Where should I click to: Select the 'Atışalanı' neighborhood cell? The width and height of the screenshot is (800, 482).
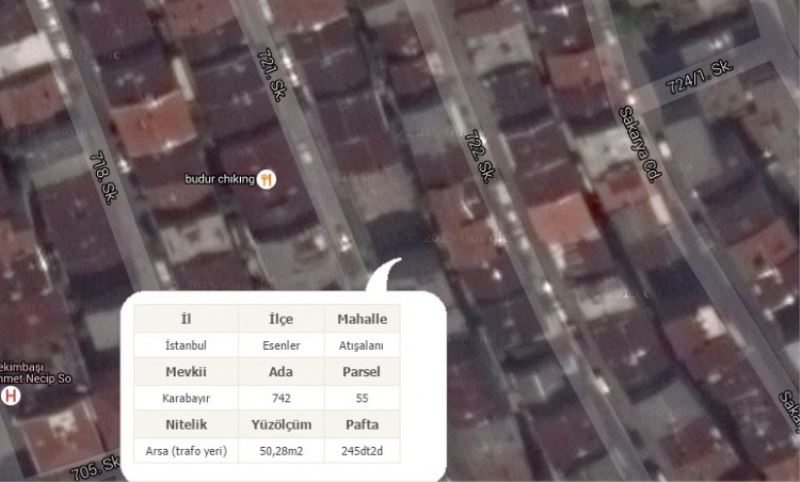tap(362, 345)
